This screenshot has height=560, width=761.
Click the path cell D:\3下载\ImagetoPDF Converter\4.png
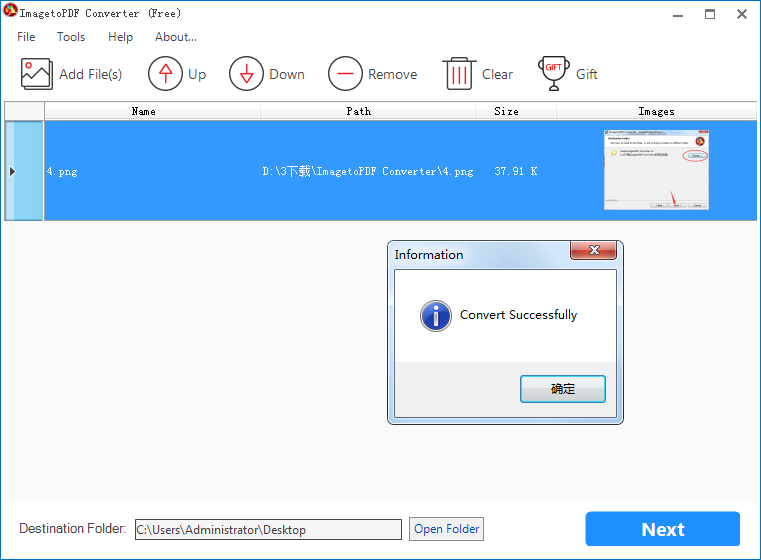click(x=368, y=171)
